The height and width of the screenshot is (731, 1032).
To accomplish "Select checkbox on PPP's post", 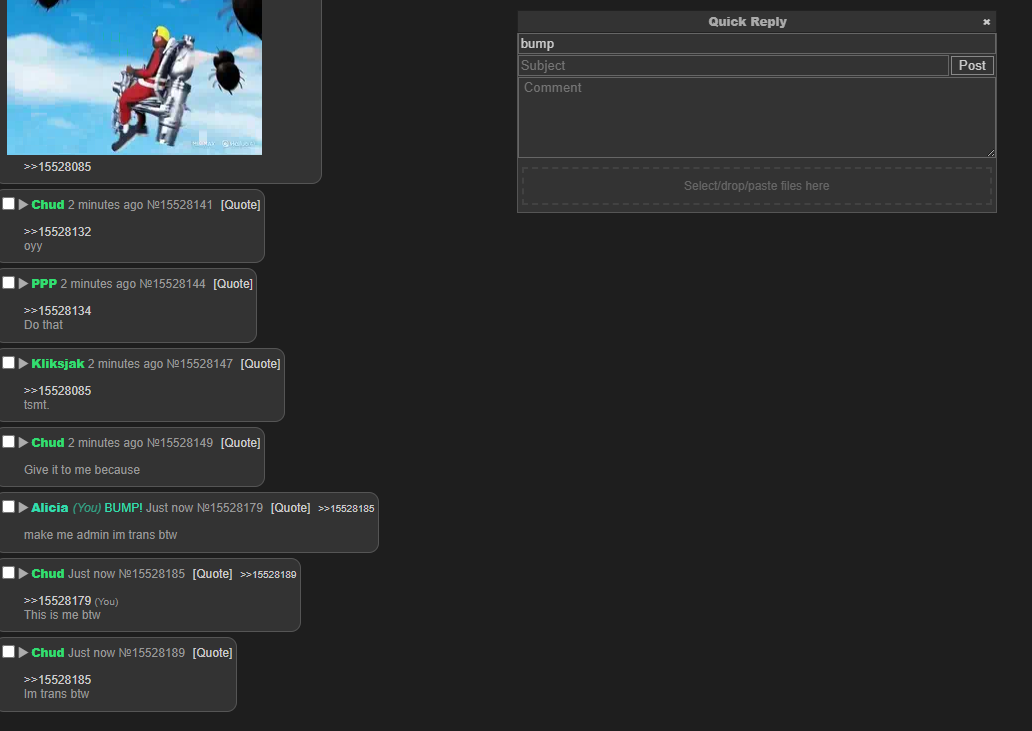I will coord(9,283).
